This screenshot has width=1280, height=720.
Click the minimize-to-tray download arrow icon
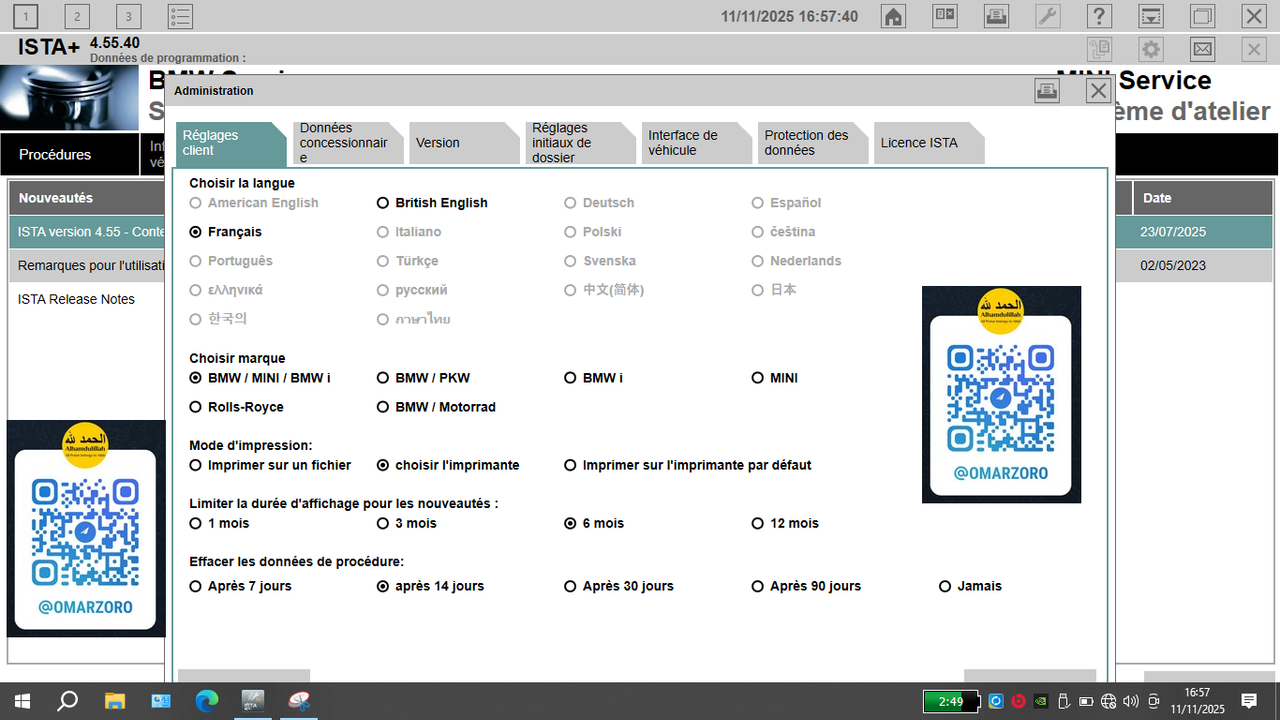pyautogui.click(x=1151, y=16)
